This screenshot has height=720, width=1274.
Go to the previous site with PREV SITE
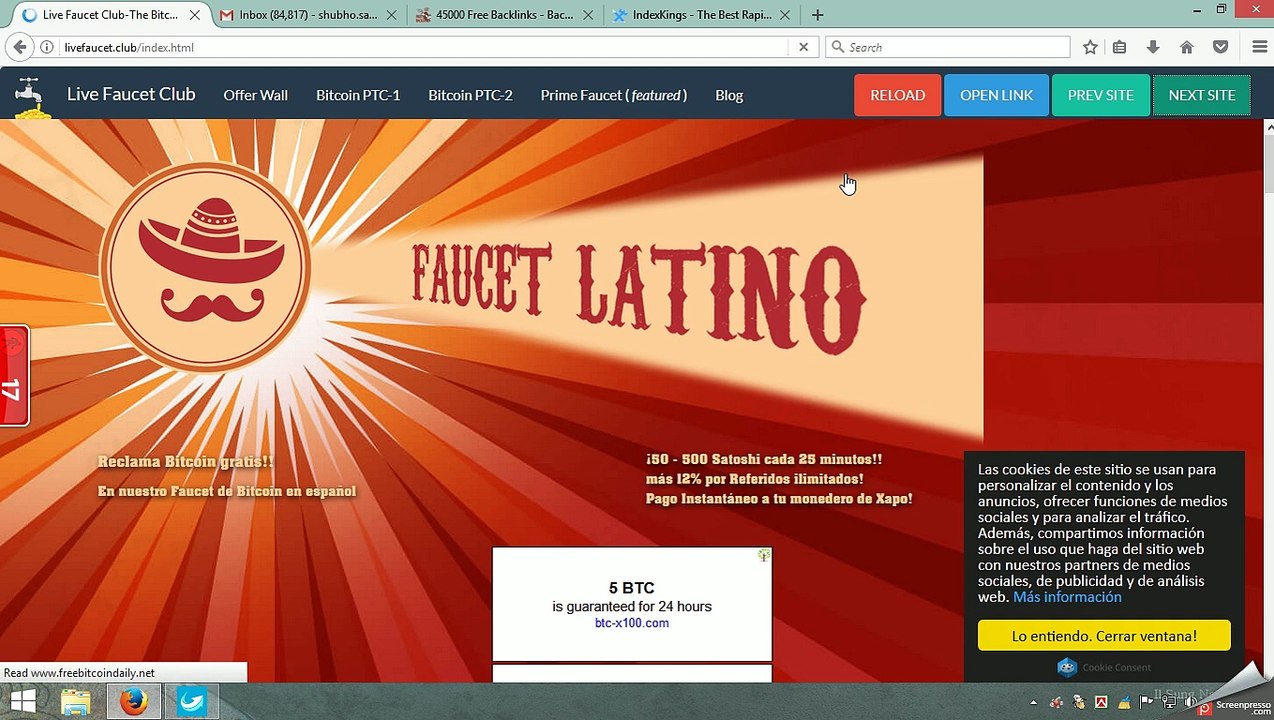[1100, 95]
